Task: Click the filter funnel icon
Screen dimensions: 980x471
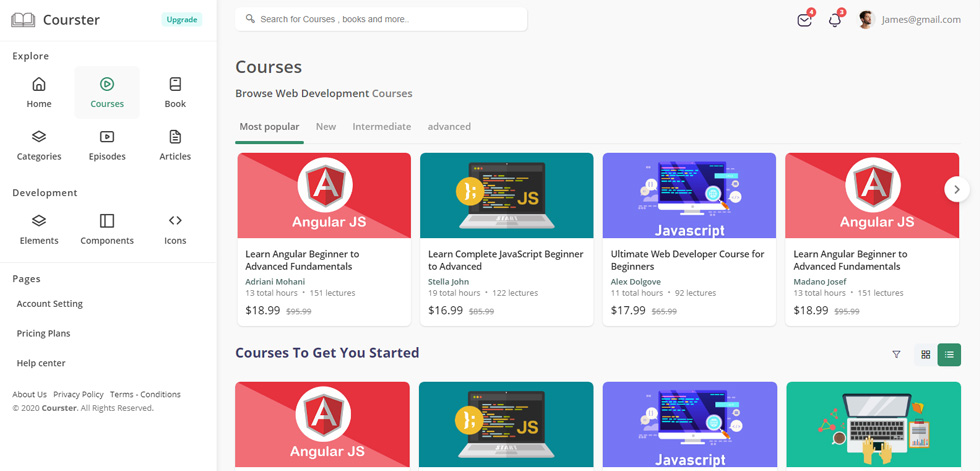Action: pyautogui.click(x=896, y=355)
